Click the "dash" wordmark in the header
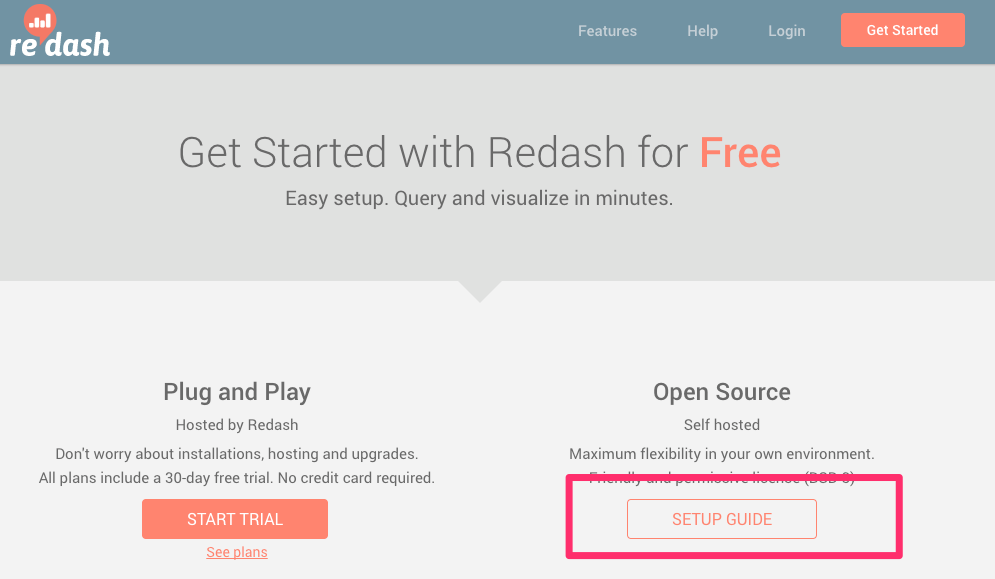Image resolution: width=995 pixels, height=579 pixels. coord(77,44)
